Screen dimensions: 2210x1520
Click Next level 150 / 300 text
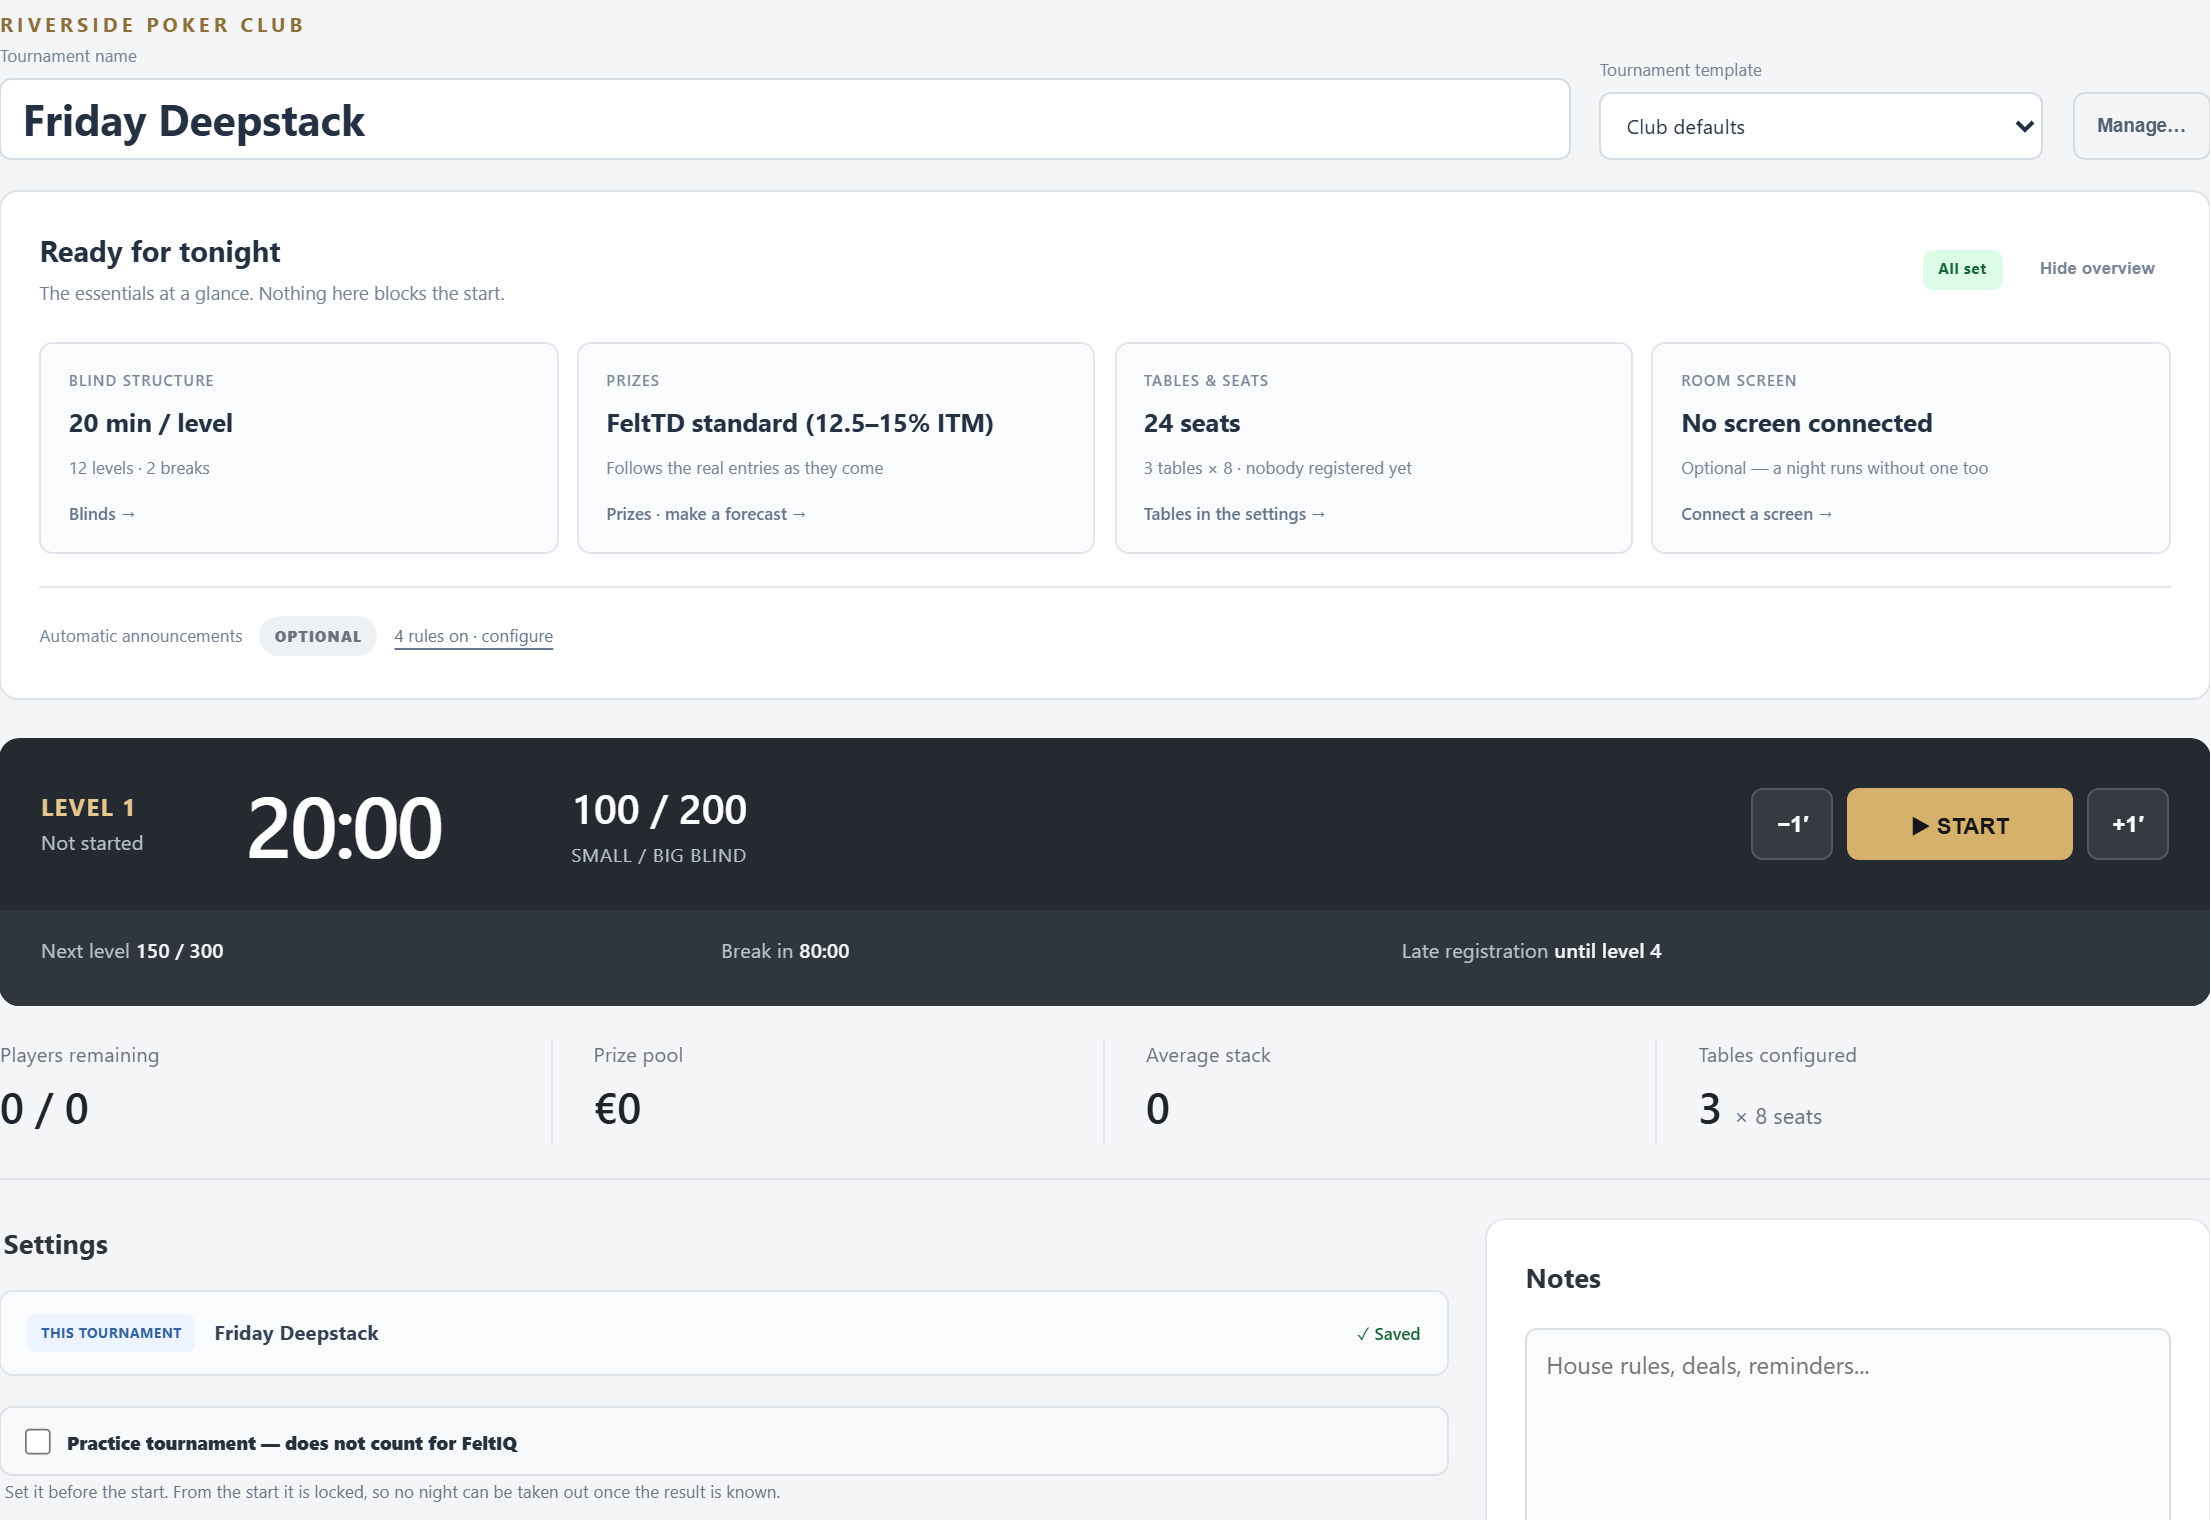pos(132,951)
